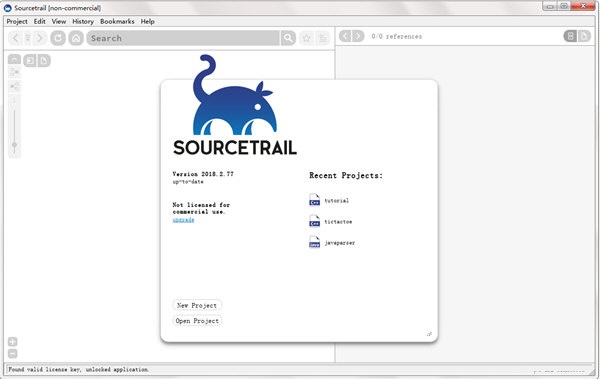Screen dimensions: 600x379
Task: Switch code view to snippet list mode
Action: tap(570, 36)
